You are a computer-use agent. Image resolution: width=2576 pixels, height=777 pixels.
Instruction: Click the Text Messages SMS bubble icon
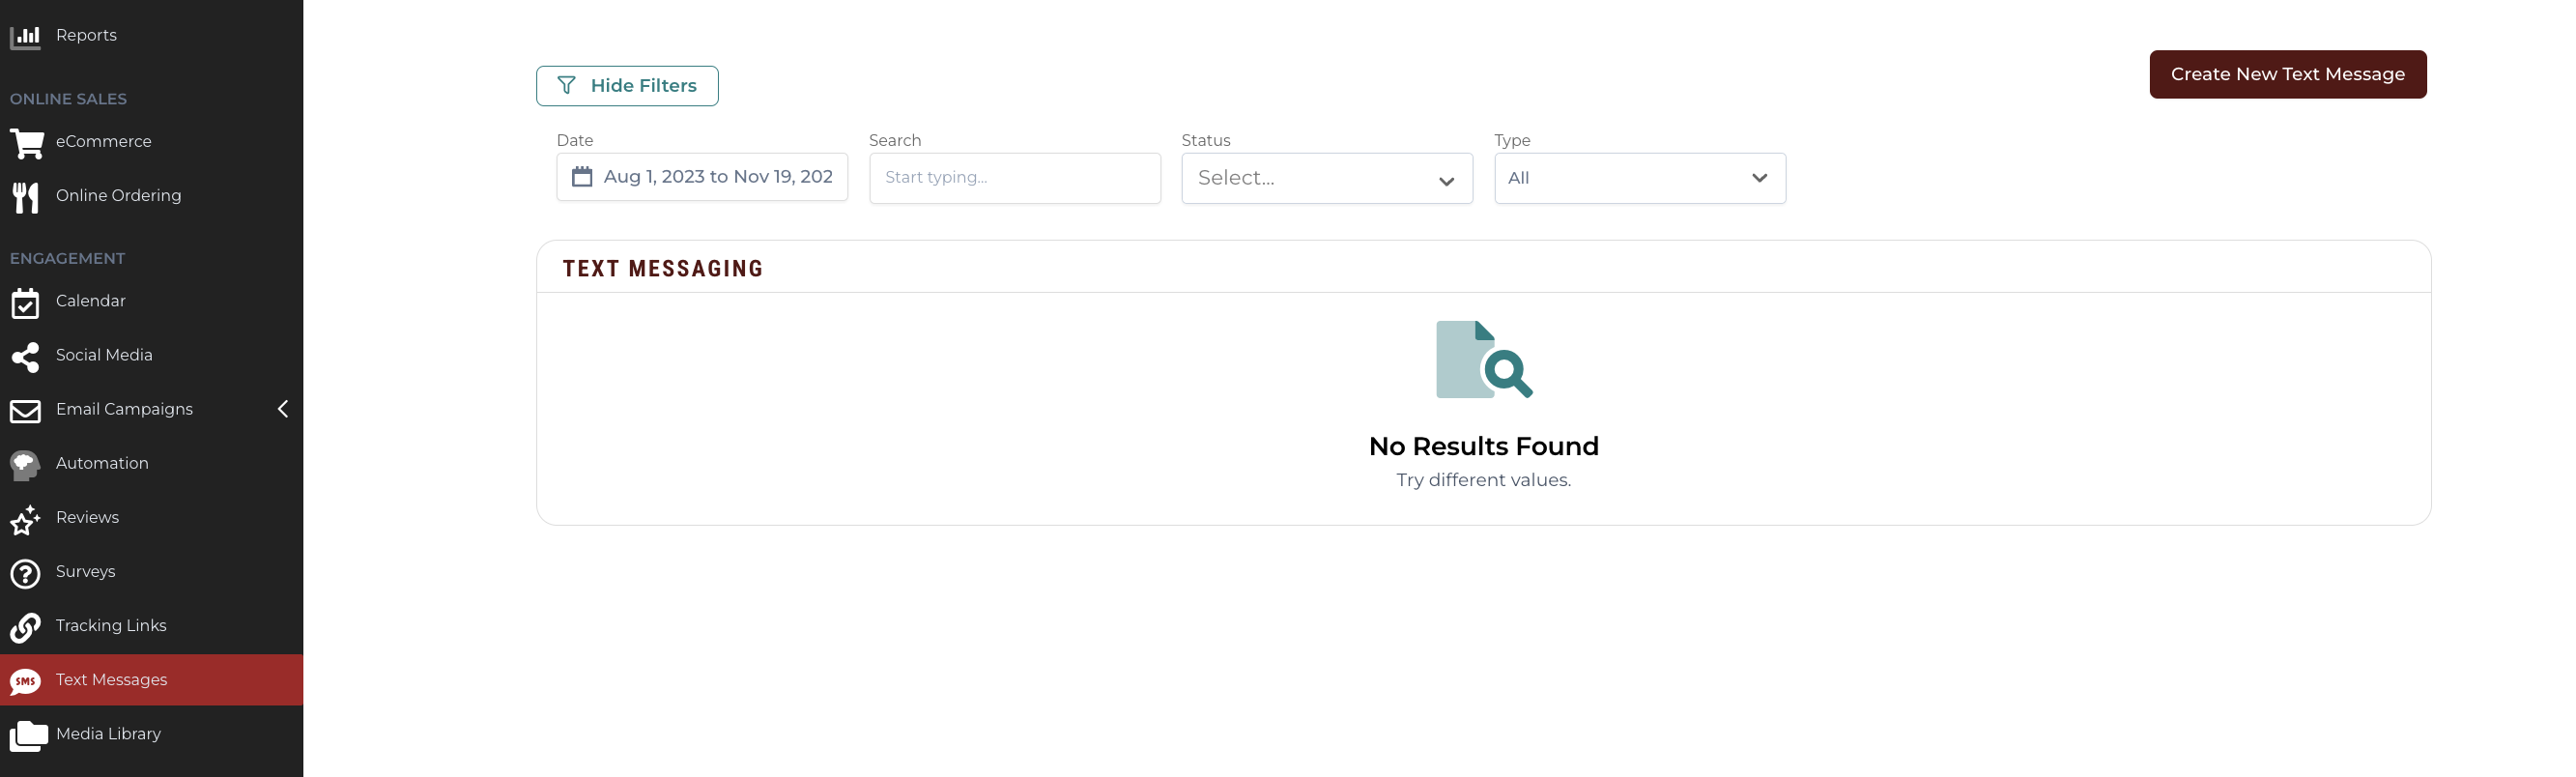pos(25,681)
